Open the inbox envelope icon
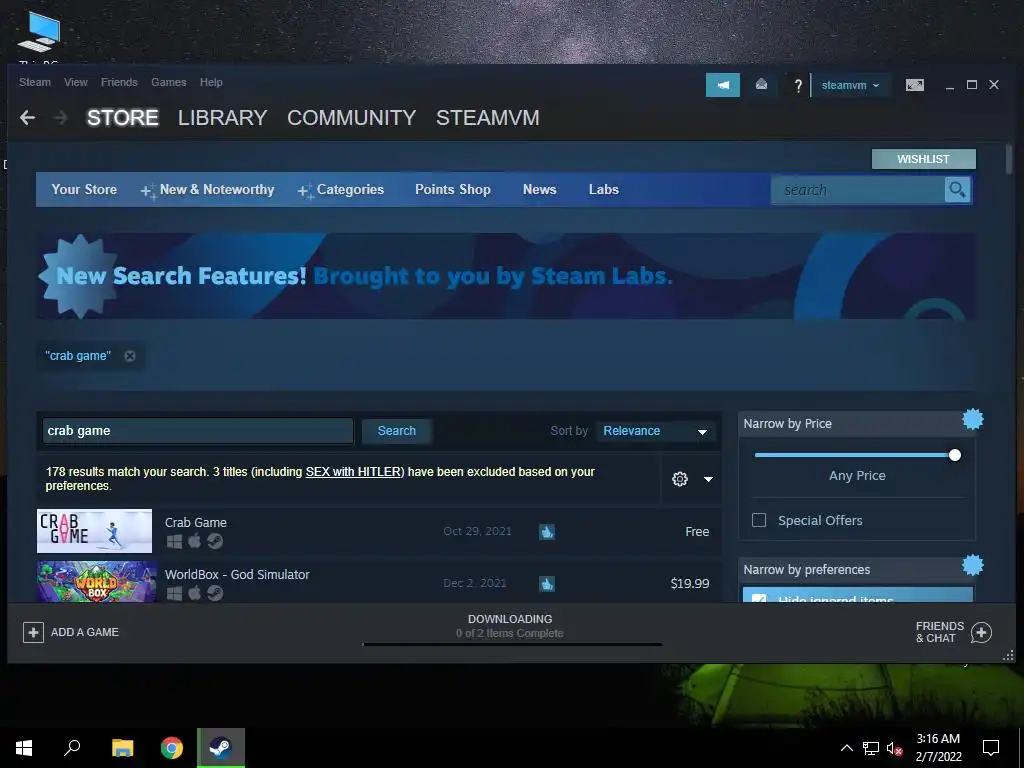The height and width of the screenshot is (768, 1024). (x=761, y=84)
